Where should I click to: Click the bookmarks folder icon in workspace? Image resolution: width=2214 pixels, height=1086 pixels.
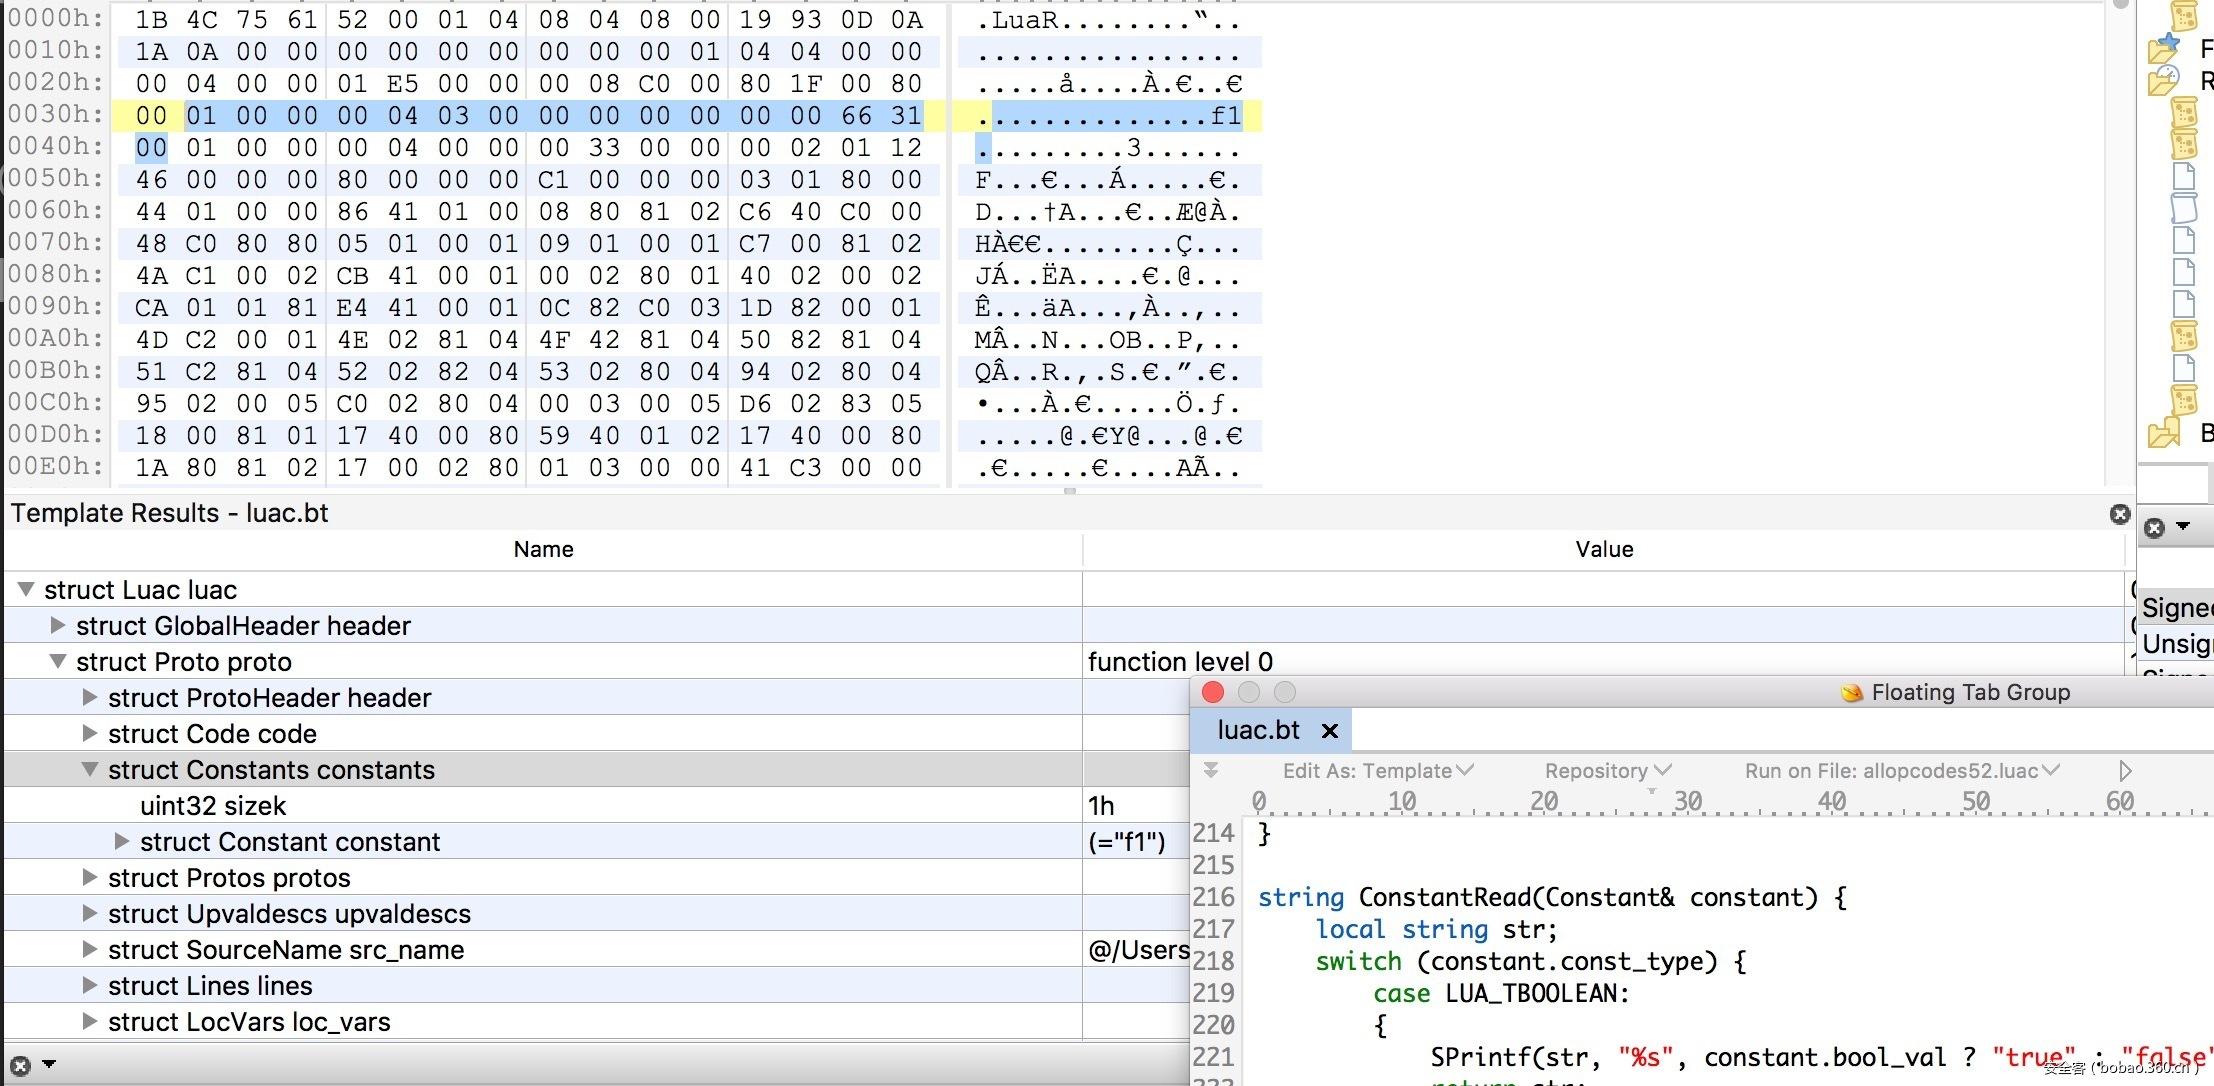[x=2165, y=433]
